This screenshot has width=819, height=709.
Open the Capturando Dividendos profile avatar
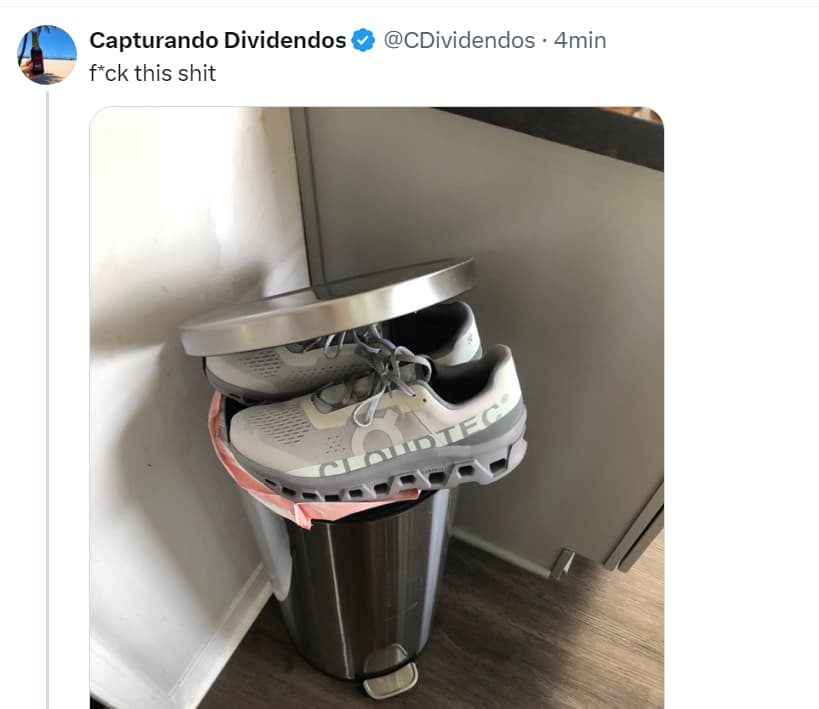(x=47, y=54)
